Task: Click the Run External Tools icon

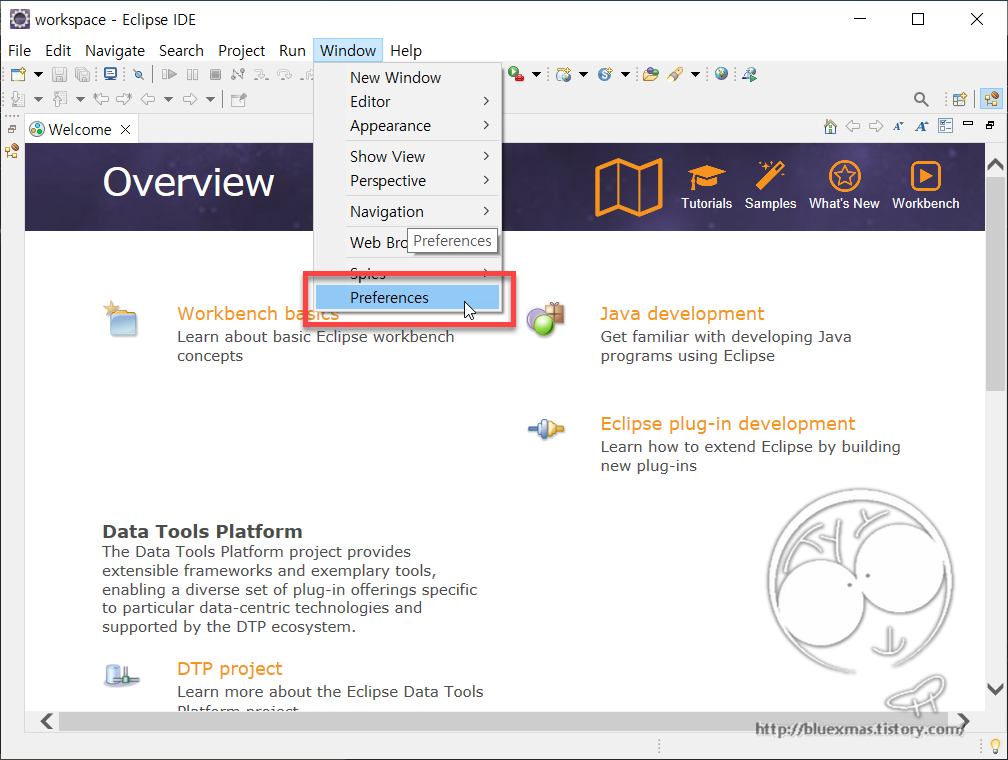Action: [516, 74]
